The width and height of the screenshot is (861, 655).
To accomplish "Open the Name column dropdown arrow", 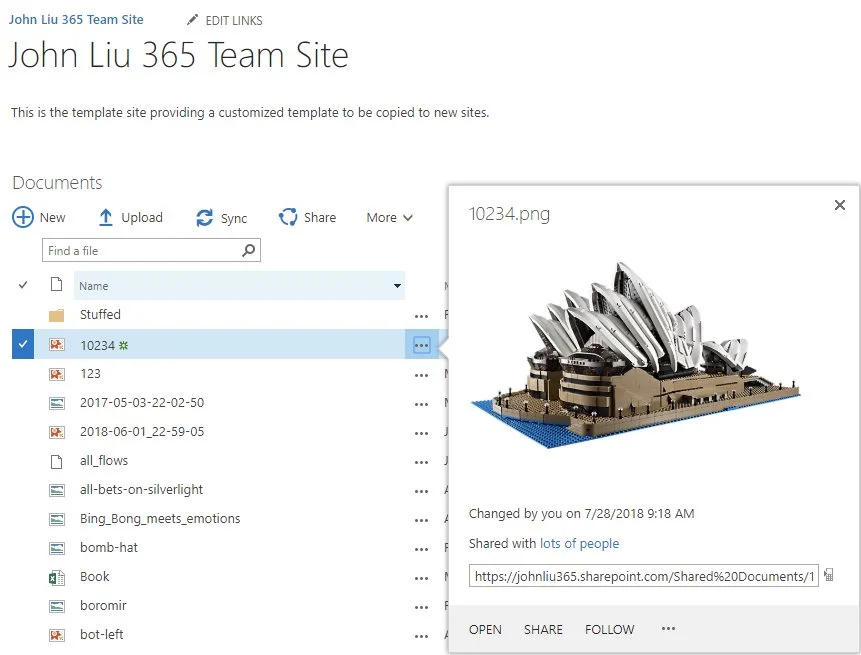I will tap(397, 286).
